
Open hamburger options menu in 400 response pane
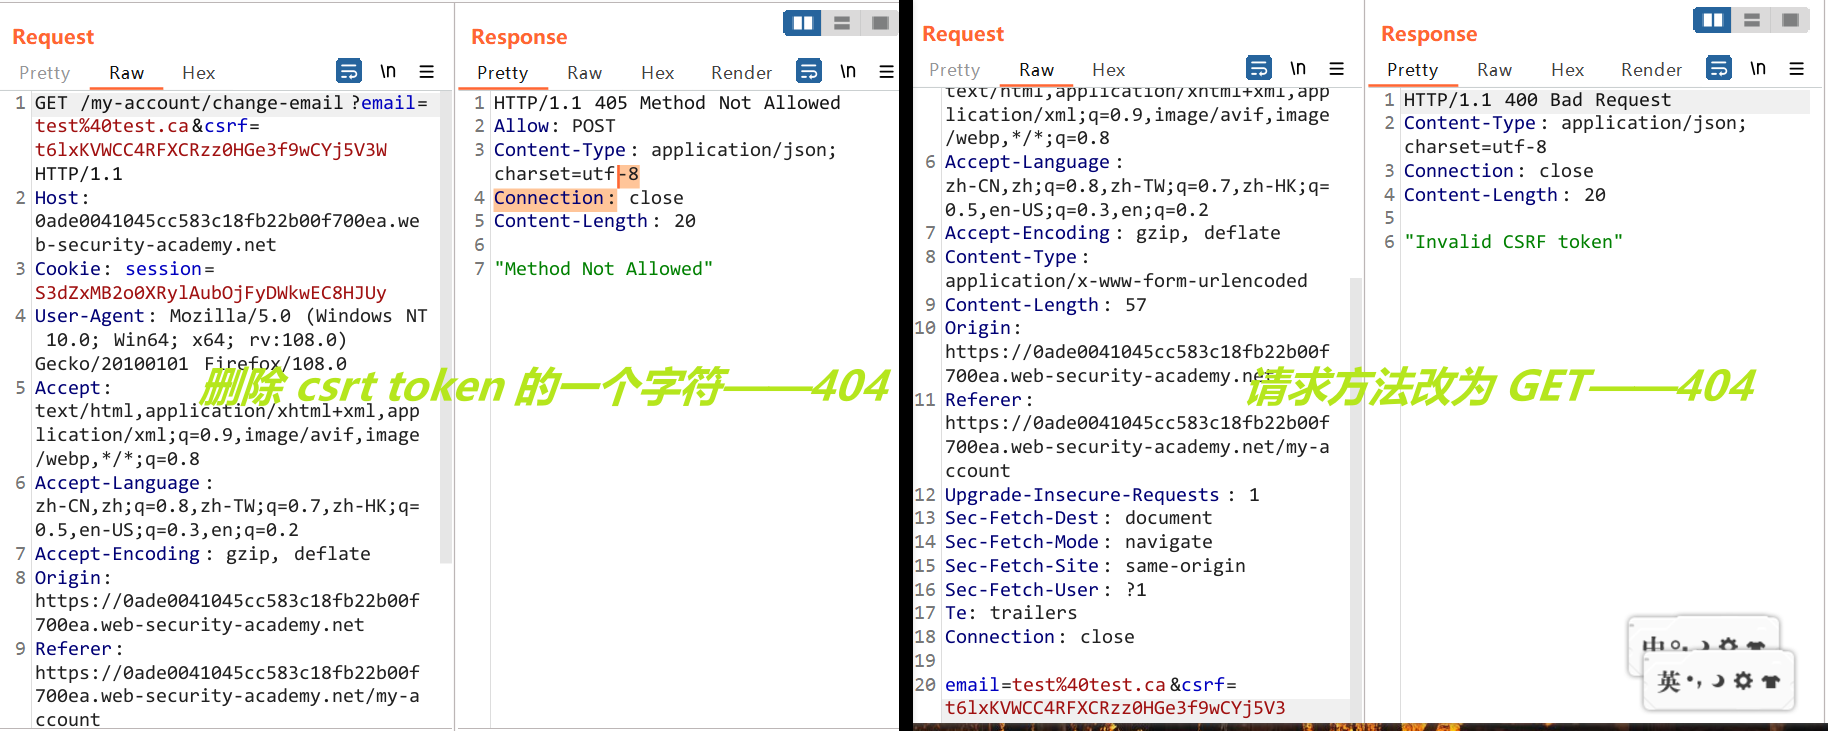[1796, 68]
